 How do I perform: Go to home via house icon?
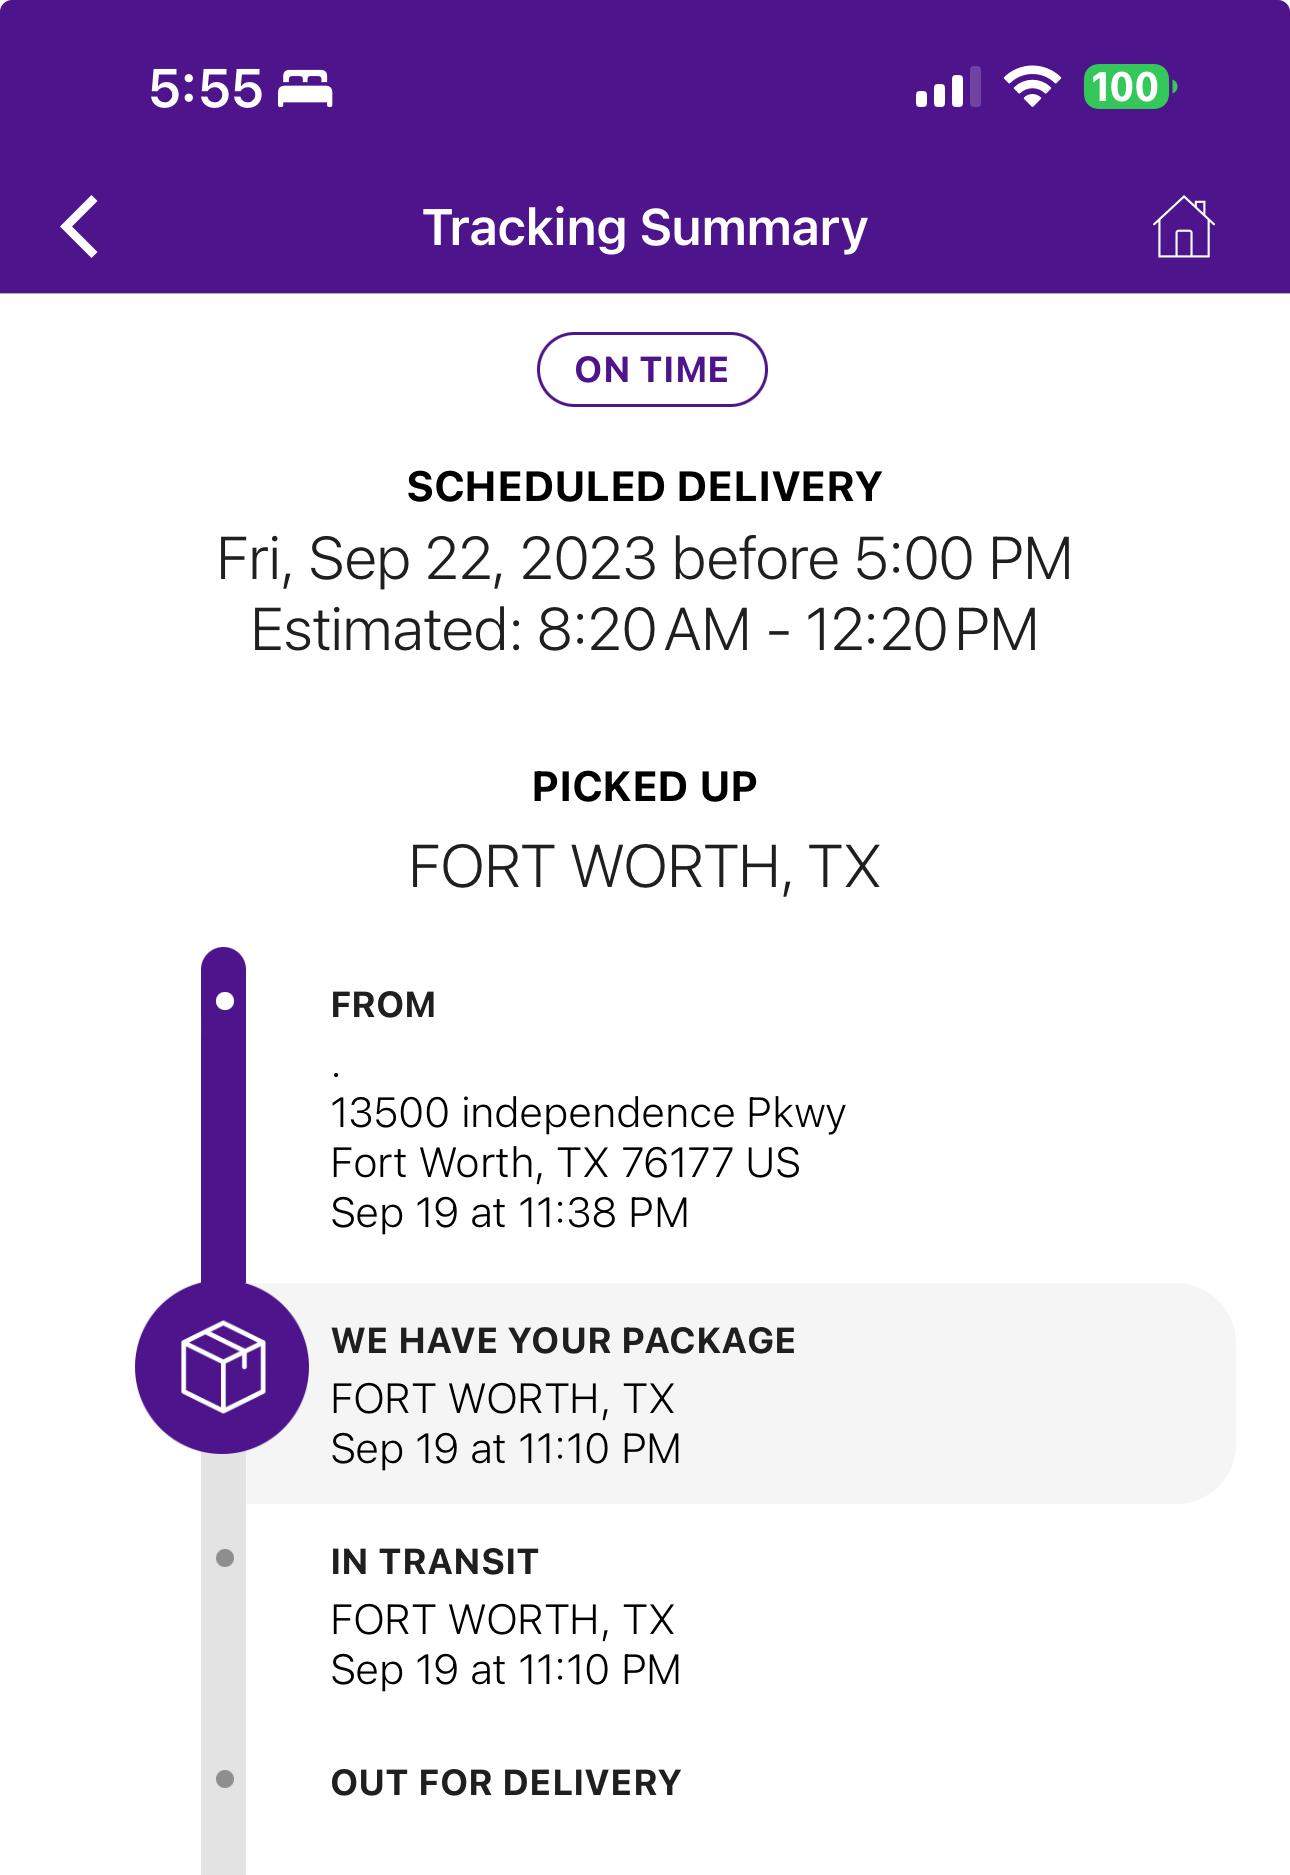pyautogui.click(x=1183, y=227)
